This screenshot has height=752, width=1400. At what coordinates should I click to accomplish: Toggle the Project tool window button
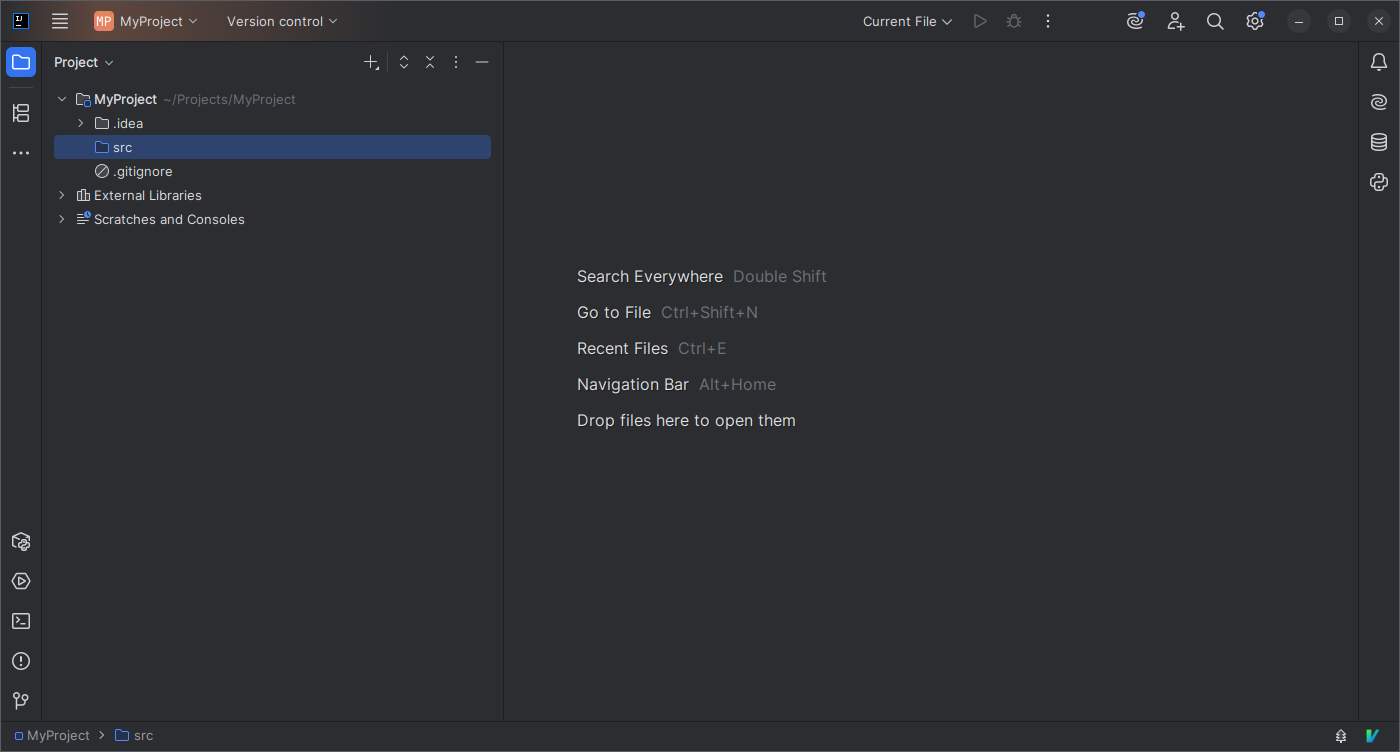(x=21, y=62)
